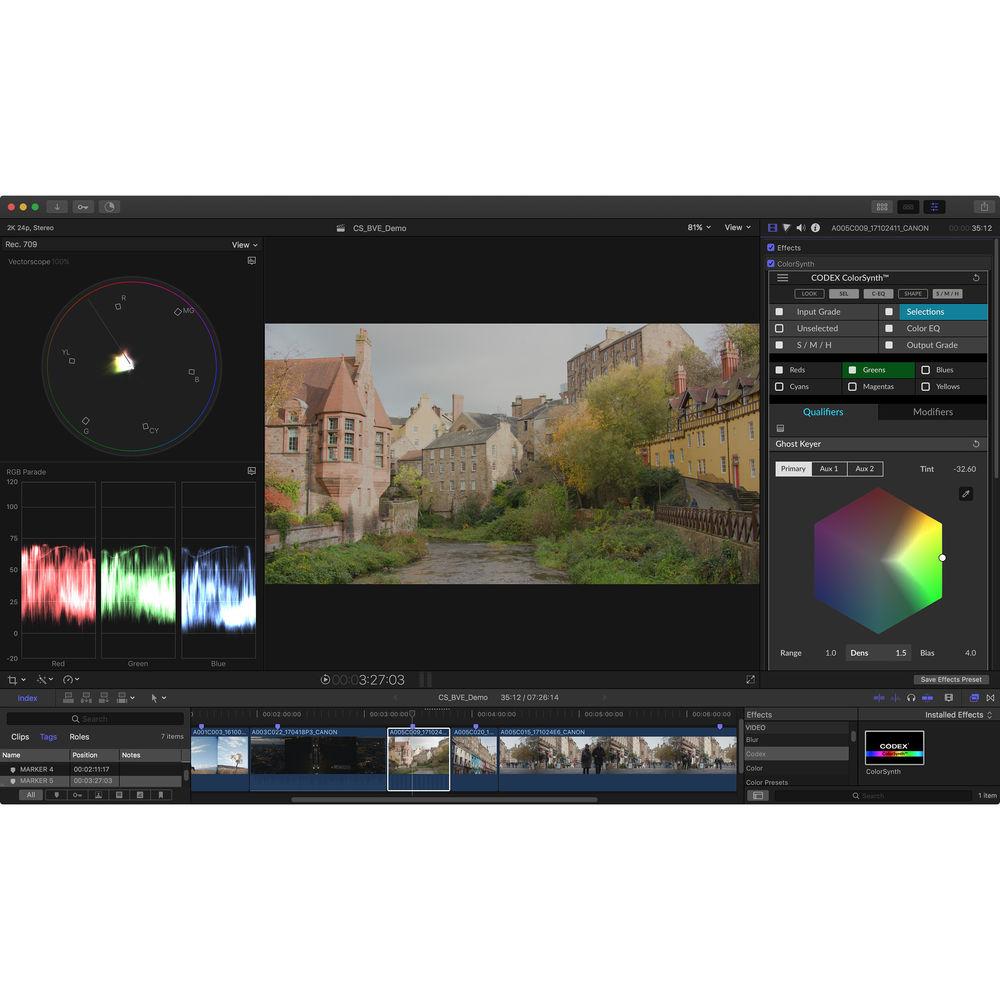Select the eyedropper beside the color hexagon
1000x1000 pixels.
[965, 494]
